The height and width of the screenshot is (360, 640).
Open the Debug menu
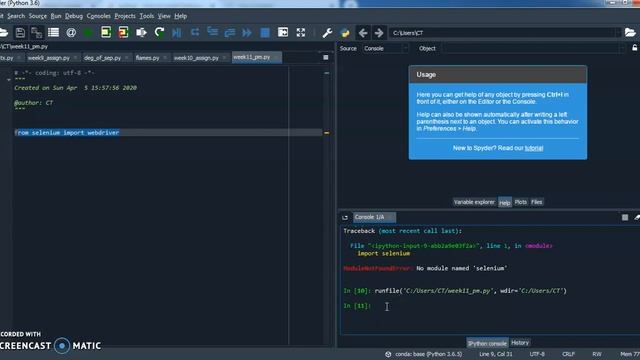click(74, 16)
